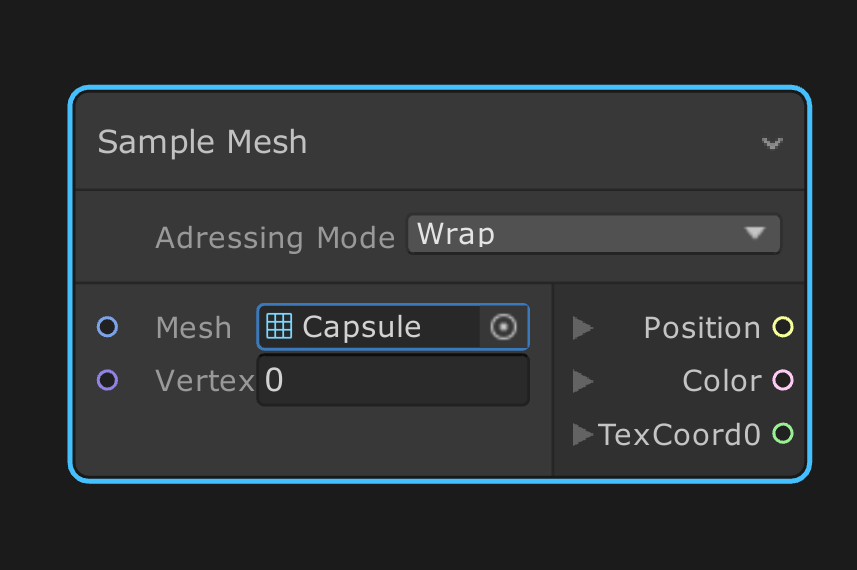Click the Mesh input port circle
Viewport: 857px width, 570px height.
coord(107,327)
